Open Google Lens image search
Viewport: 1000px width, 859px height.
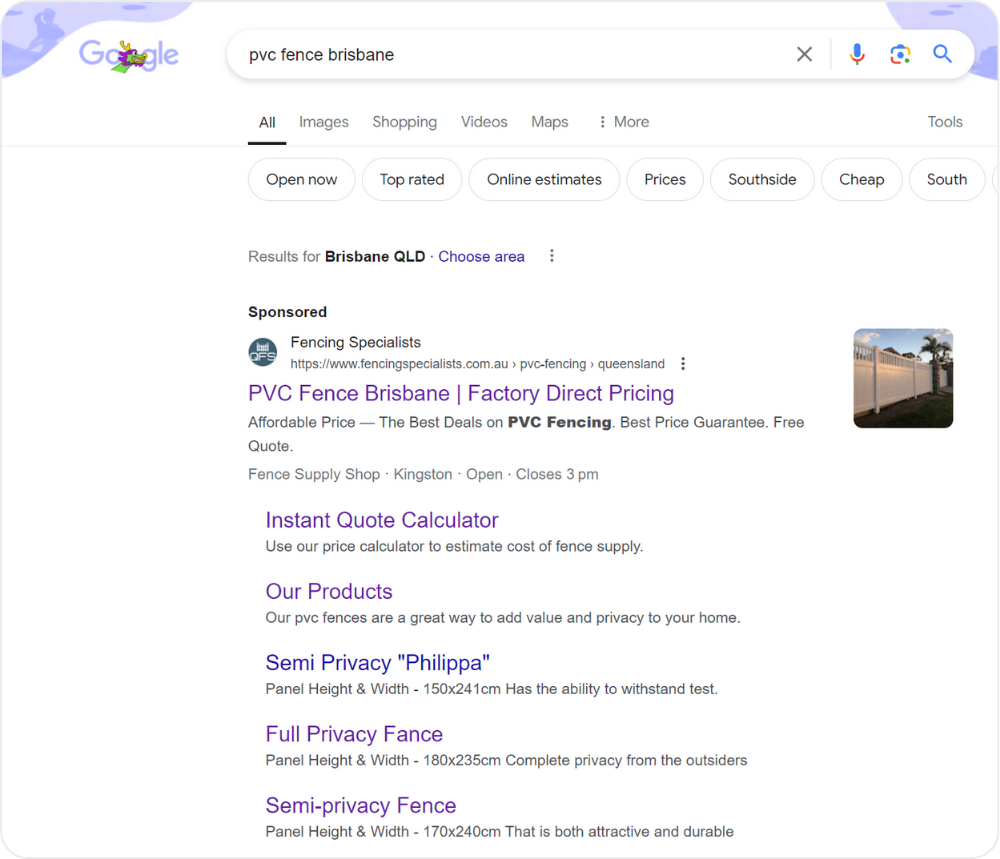[900, 54]
